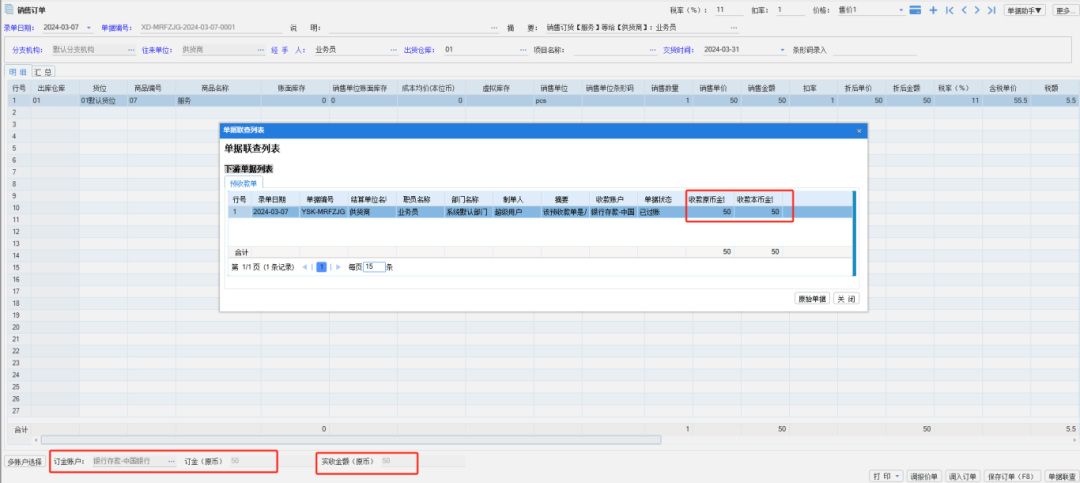
Task: Open the 录单日期 date dropdown
Action: click(x=88, y=27)
